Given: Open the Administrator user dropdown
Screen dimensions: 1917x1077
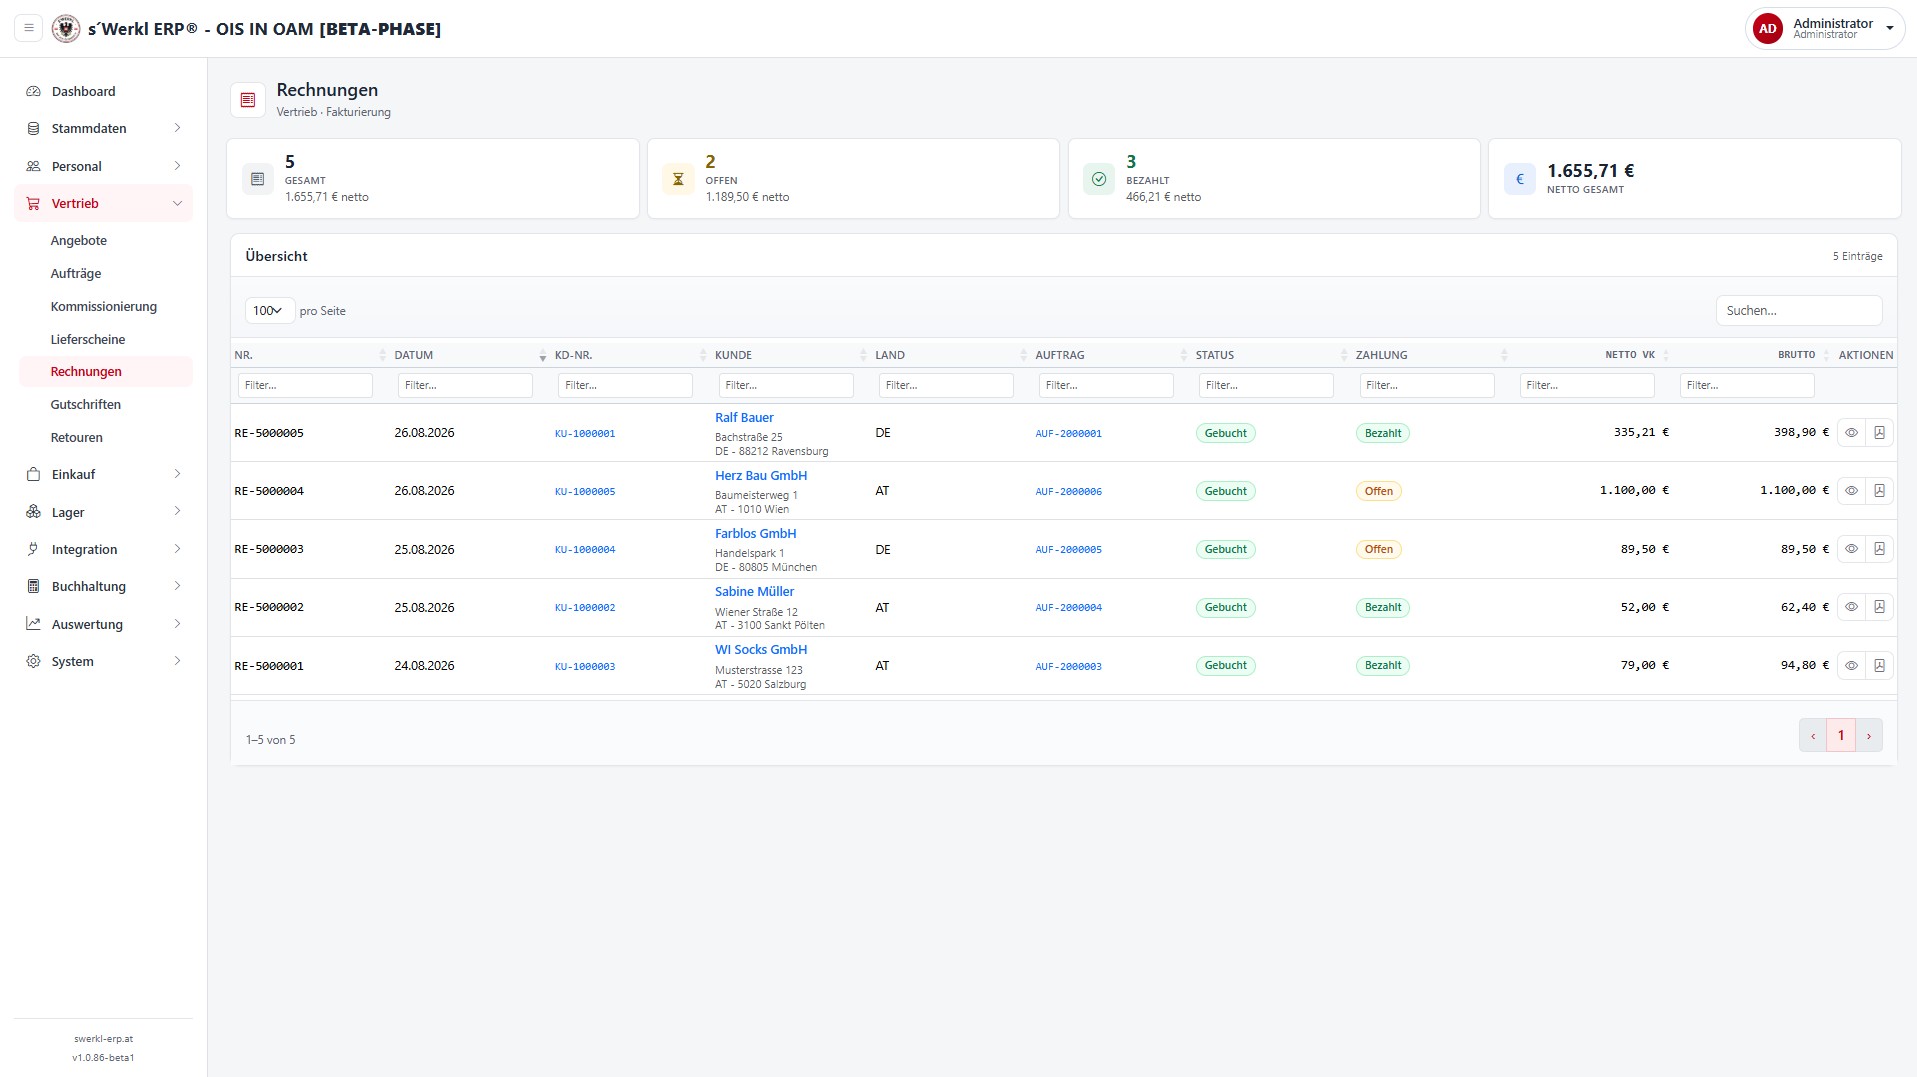Looking at the screenshot, I should tap(1824, 28).
